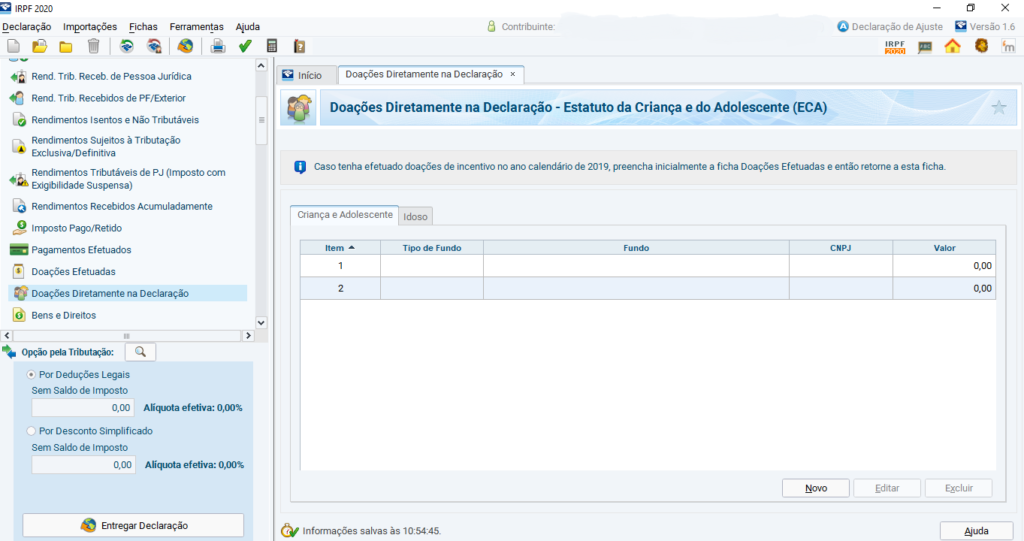The width and height of the screenshot is (1024, 541).
Task: Click the favorite star icon in header
Action: click(x=998, y=108)
